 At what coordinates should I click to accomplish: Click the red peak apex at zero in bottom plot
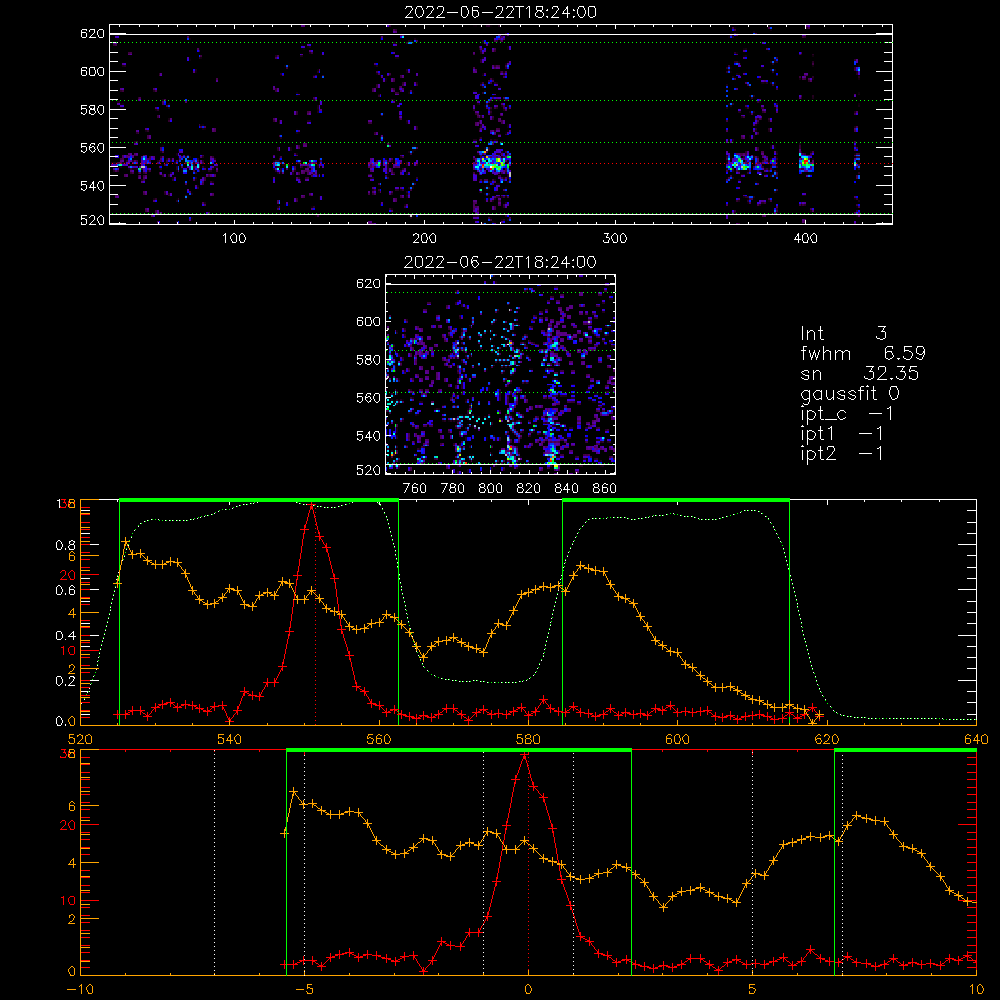pyautogui.click(x=524, y=755)
